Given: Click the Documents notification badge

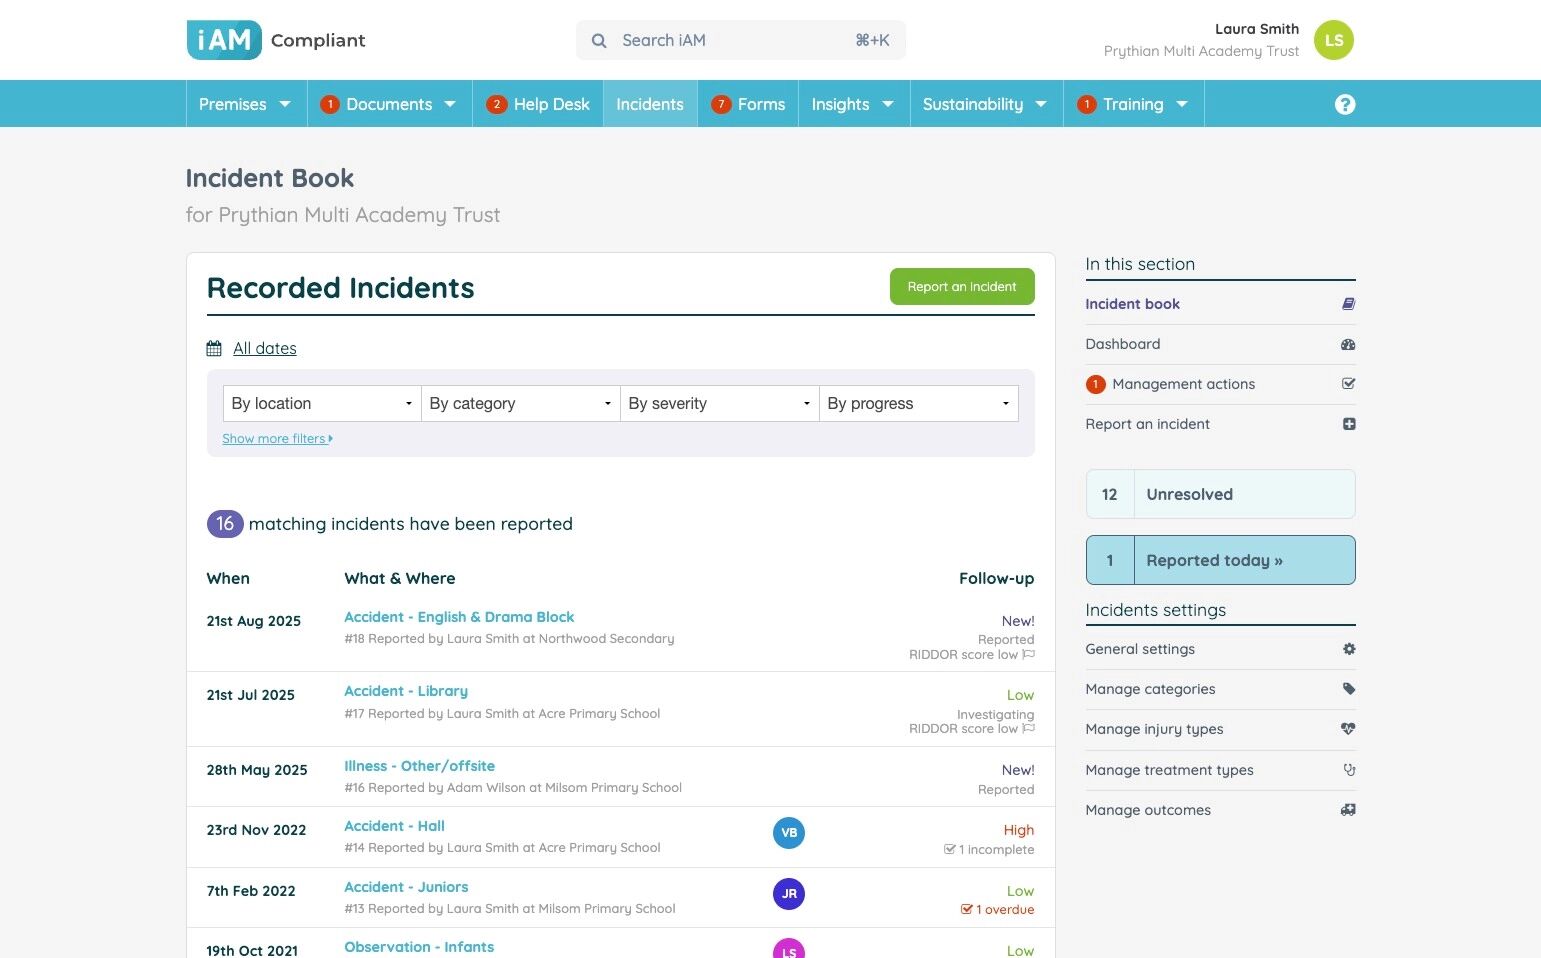Looking at the screenshot, I should [x=330, y=104].
